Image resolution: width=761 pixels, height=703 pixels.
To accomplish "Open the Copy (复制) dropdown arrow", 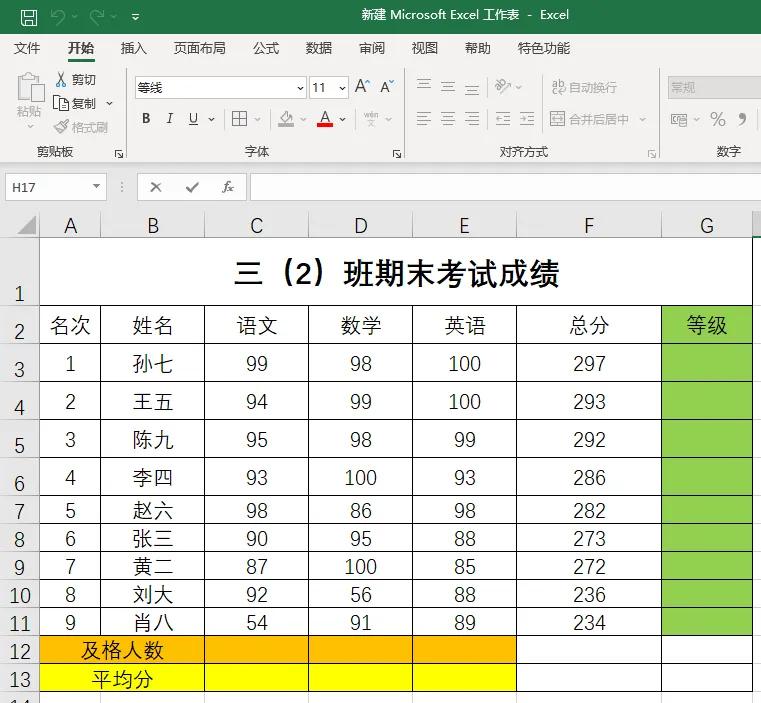I will [x=109, y=103].
